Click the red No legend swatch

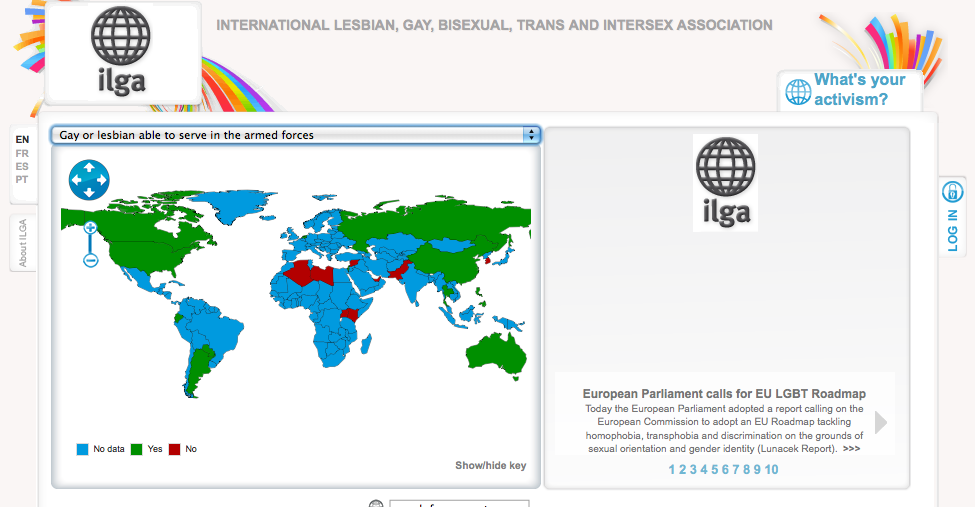(x=174, y=449)
